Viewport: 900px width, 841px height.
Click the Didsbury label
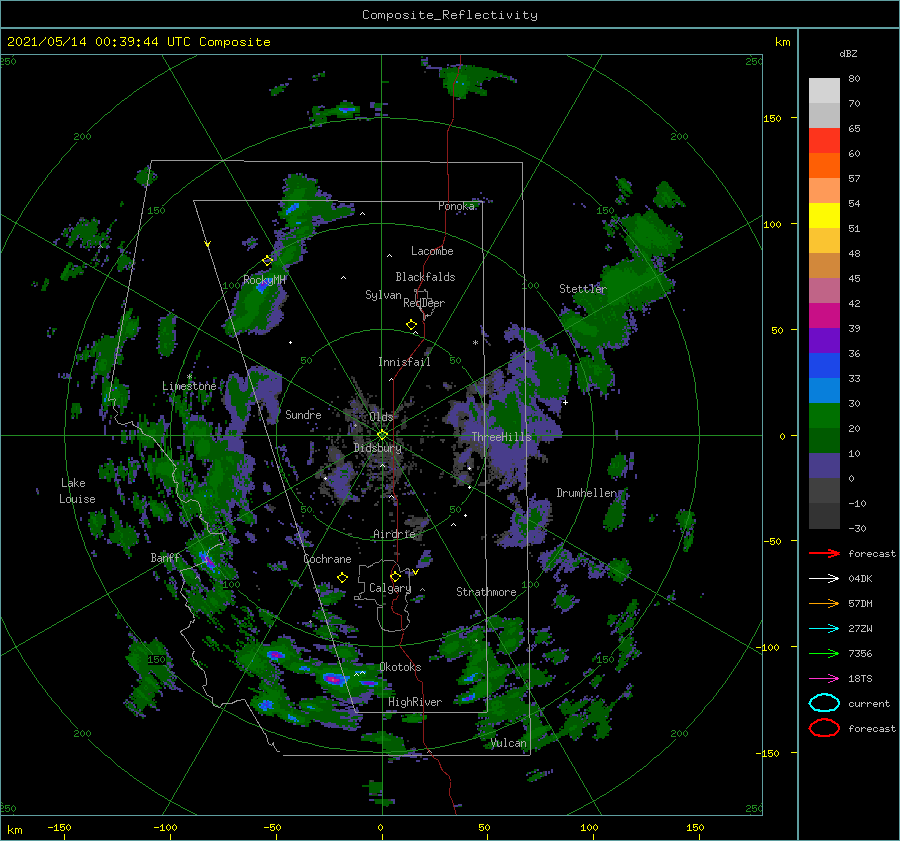(x=378, y=448)
